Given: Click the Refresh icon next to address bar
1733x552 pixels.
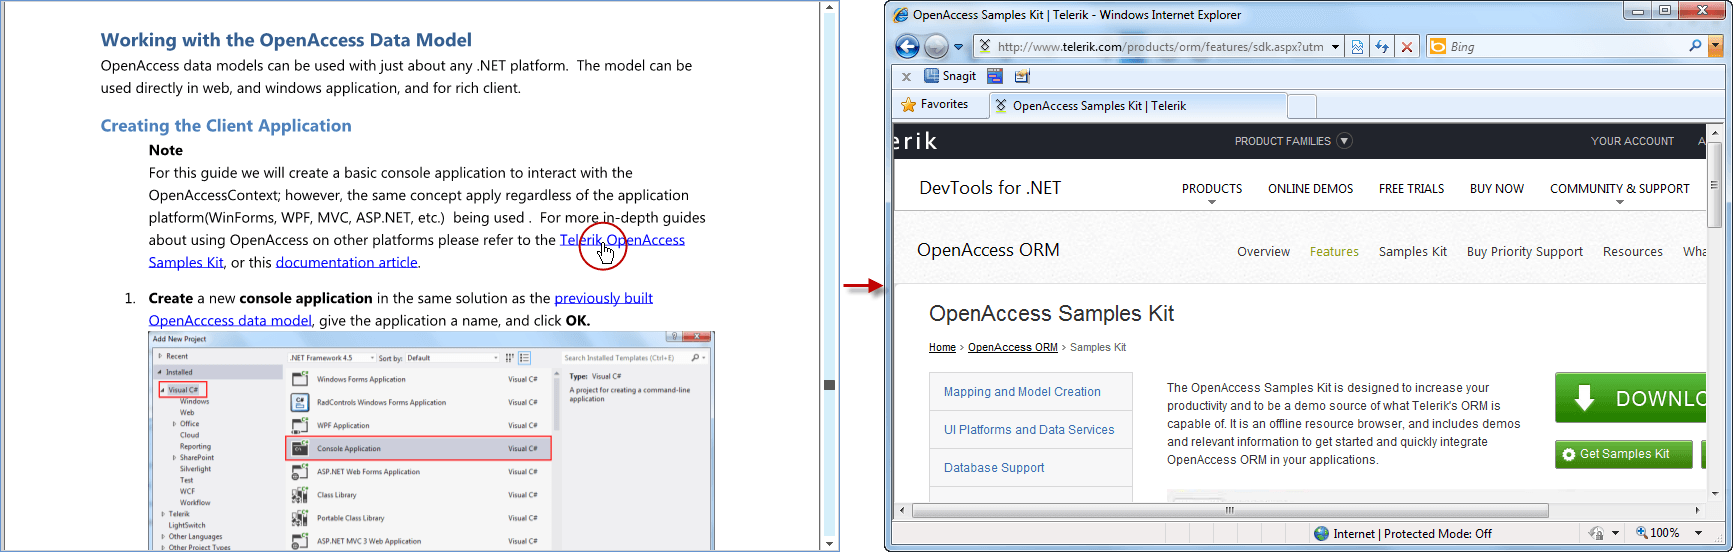Looking at the screenshot, I should (x=1382, y=47).
